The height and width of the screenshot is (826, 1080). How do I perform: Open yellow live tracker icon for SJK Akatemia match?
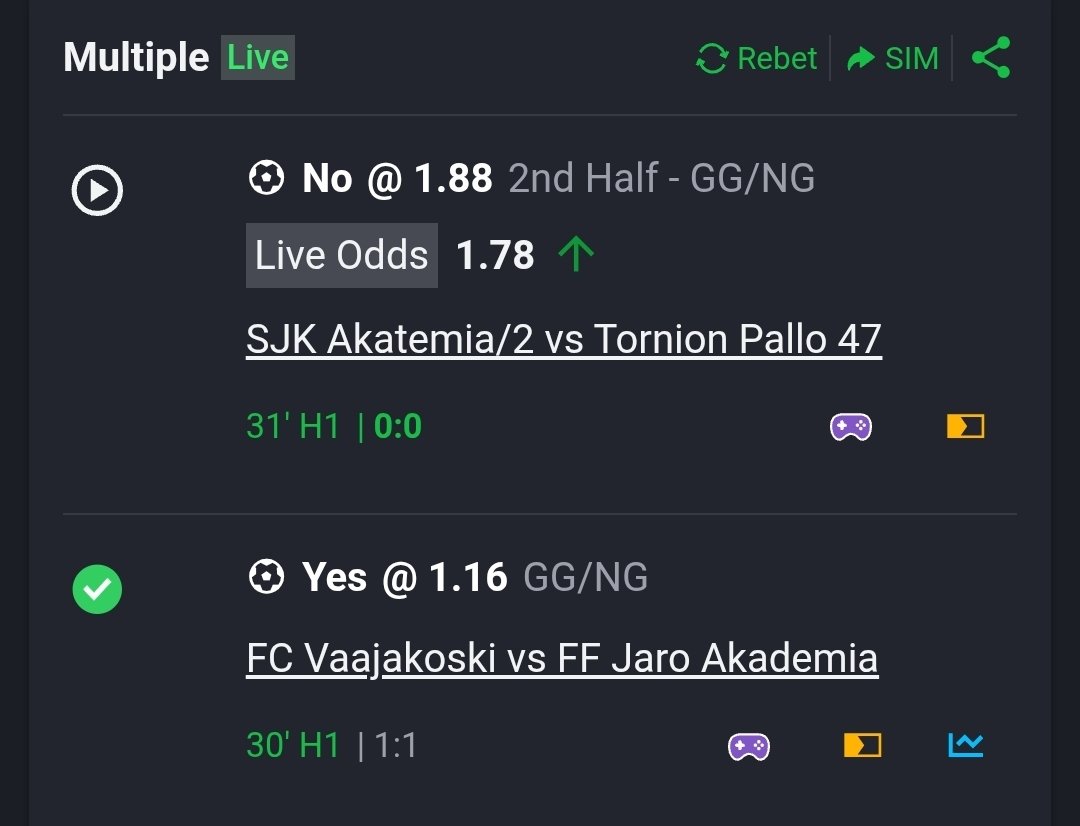[x=966, y=426]
